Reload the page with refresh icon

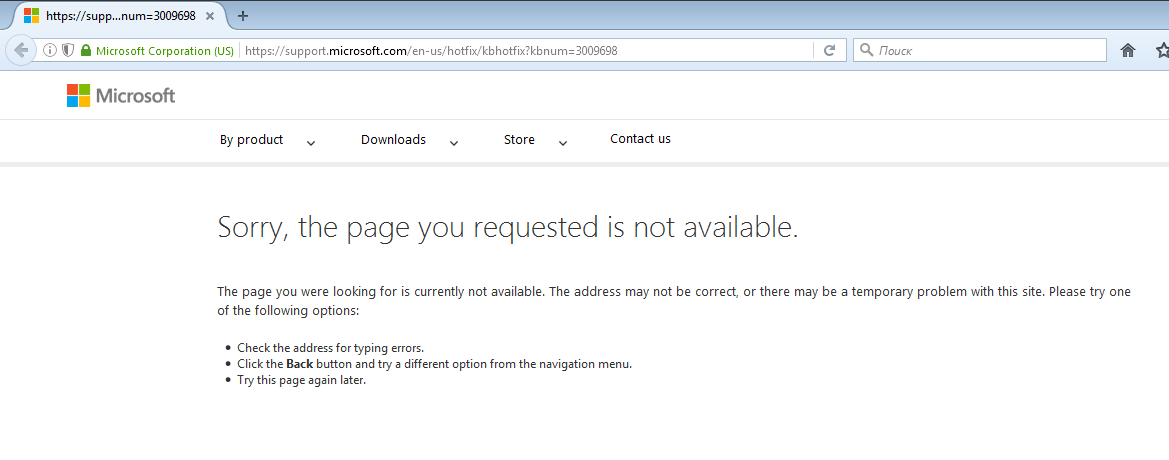pyautogui.click(x=828, y=51)
